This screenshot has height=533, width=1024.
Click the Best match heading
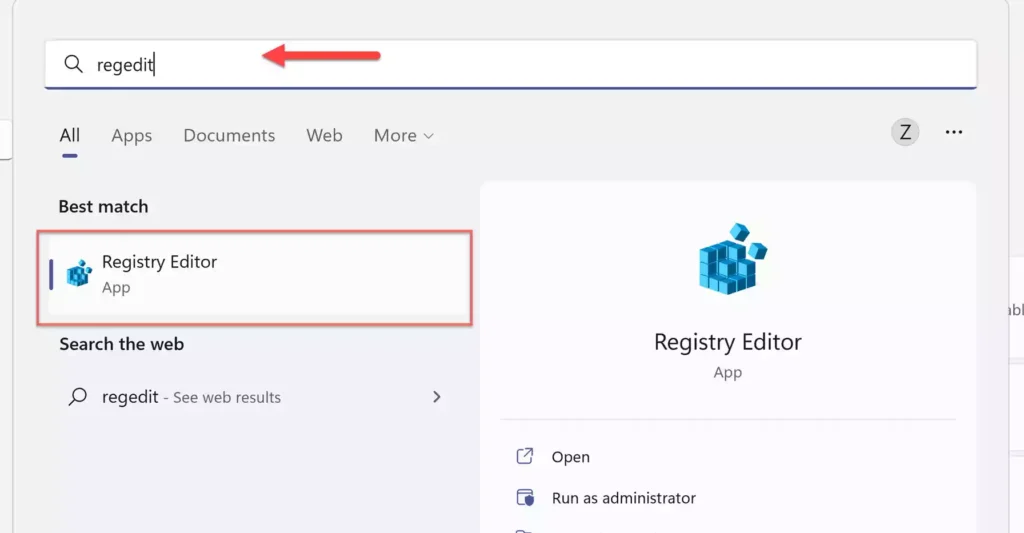click(103, 206)
